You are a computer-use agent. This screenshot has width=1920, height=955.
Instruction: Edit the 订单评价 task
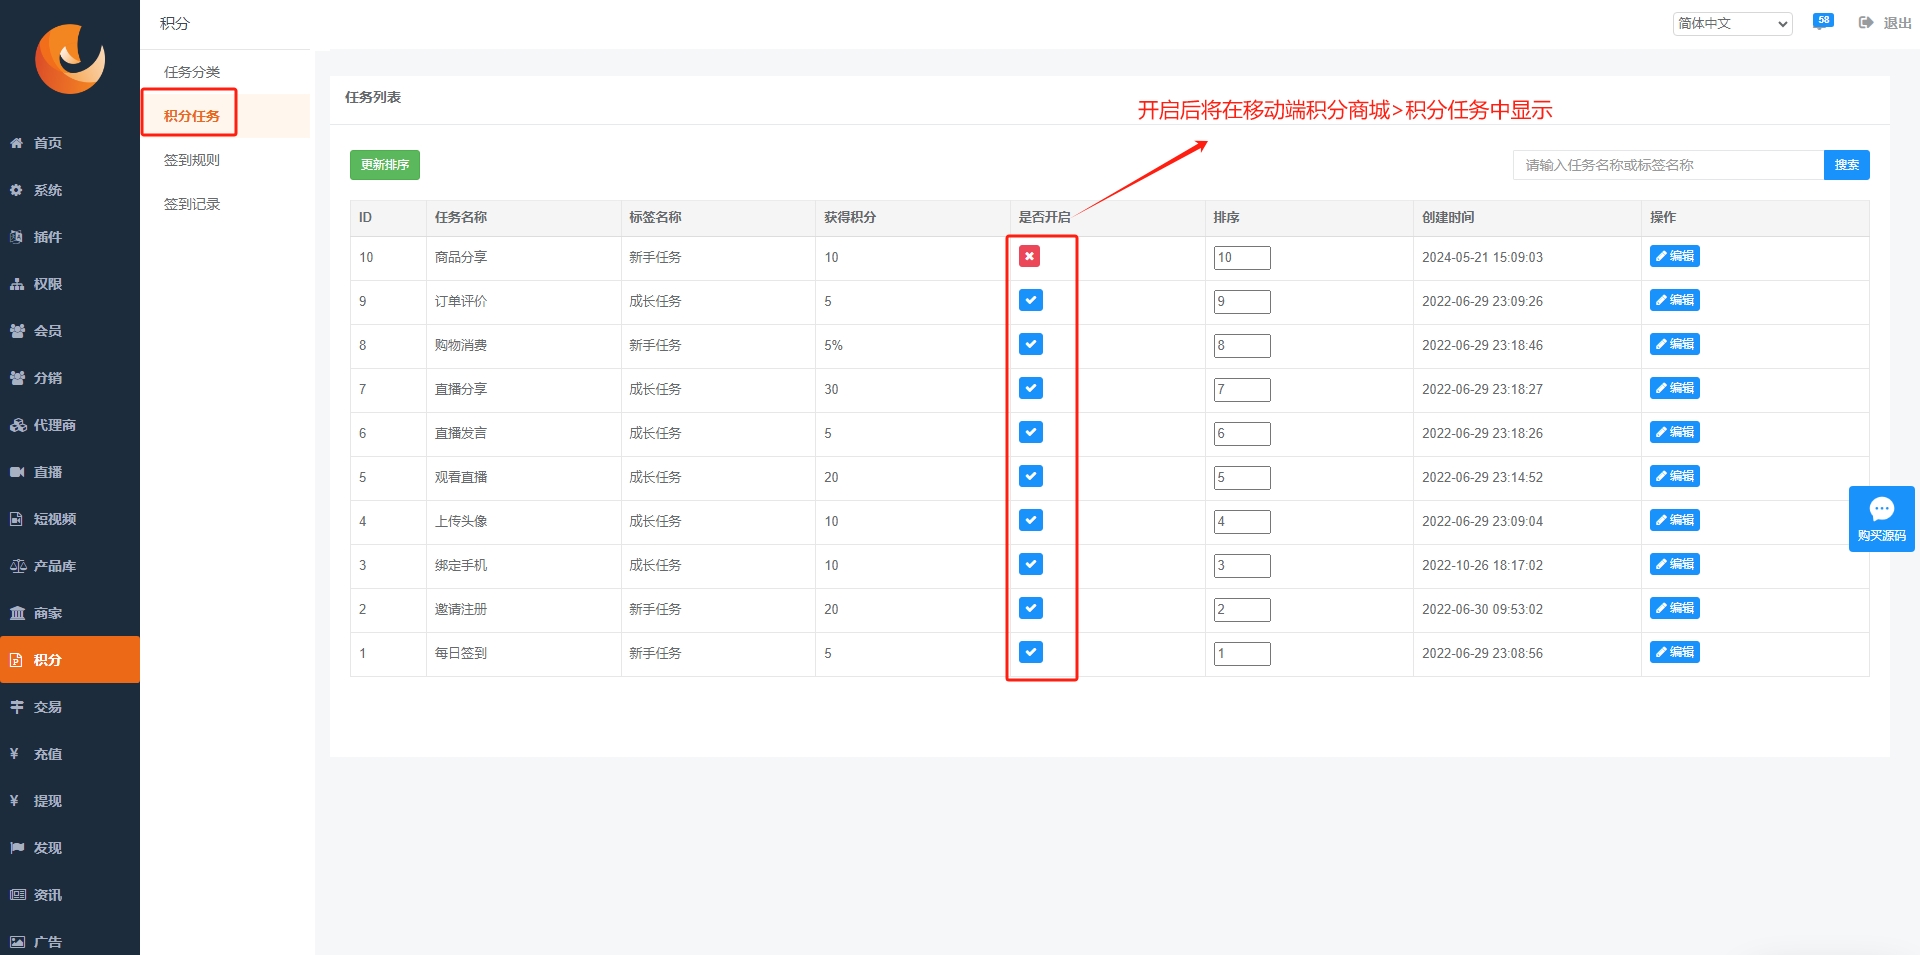[1674, 300]
